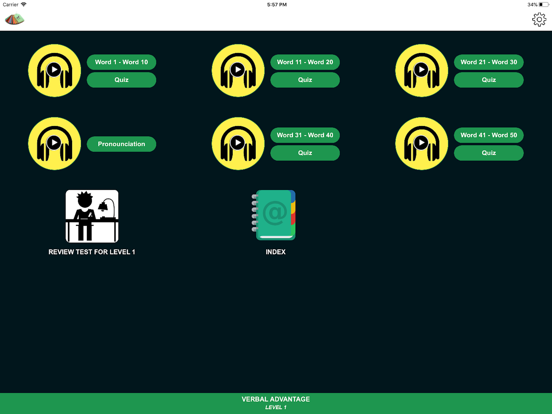Open the Pronounciation button
Image resolution: width=552 pixels, height=414 pixels.
pos(121,144)
